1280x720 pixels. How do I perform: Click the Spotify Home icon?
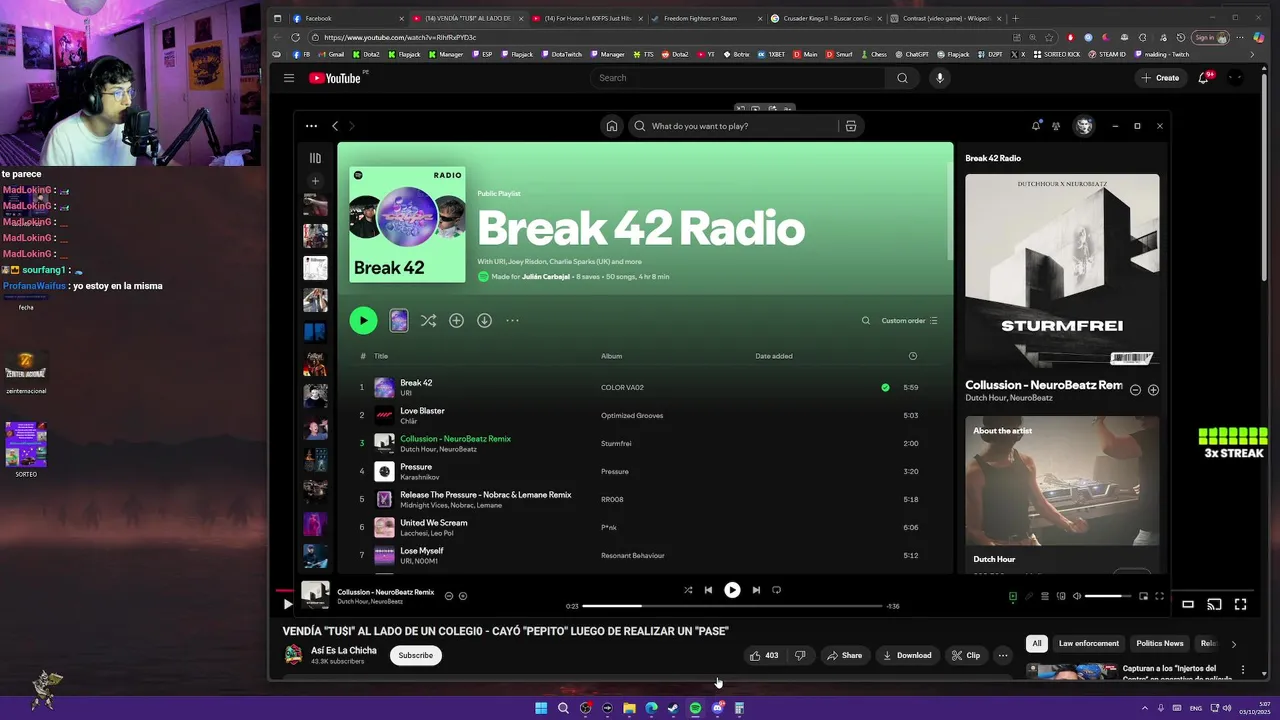point(611,126)
